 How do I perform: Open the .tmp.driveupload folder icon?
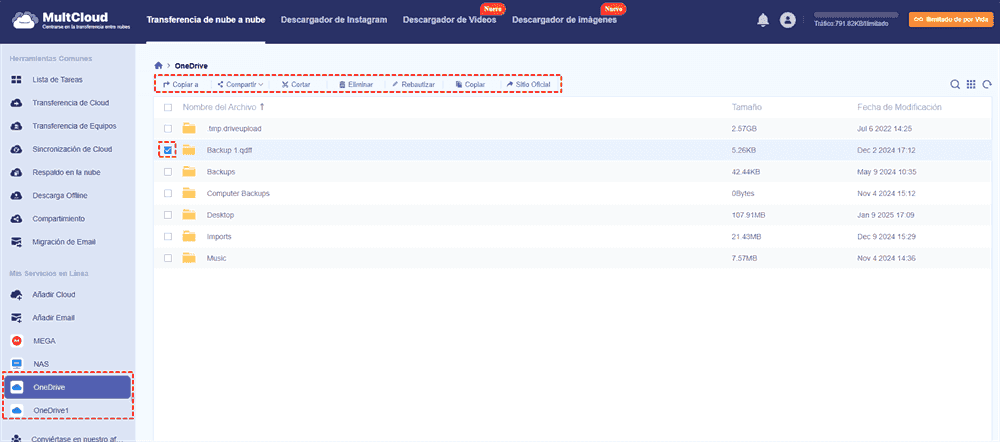pos(189,129)
